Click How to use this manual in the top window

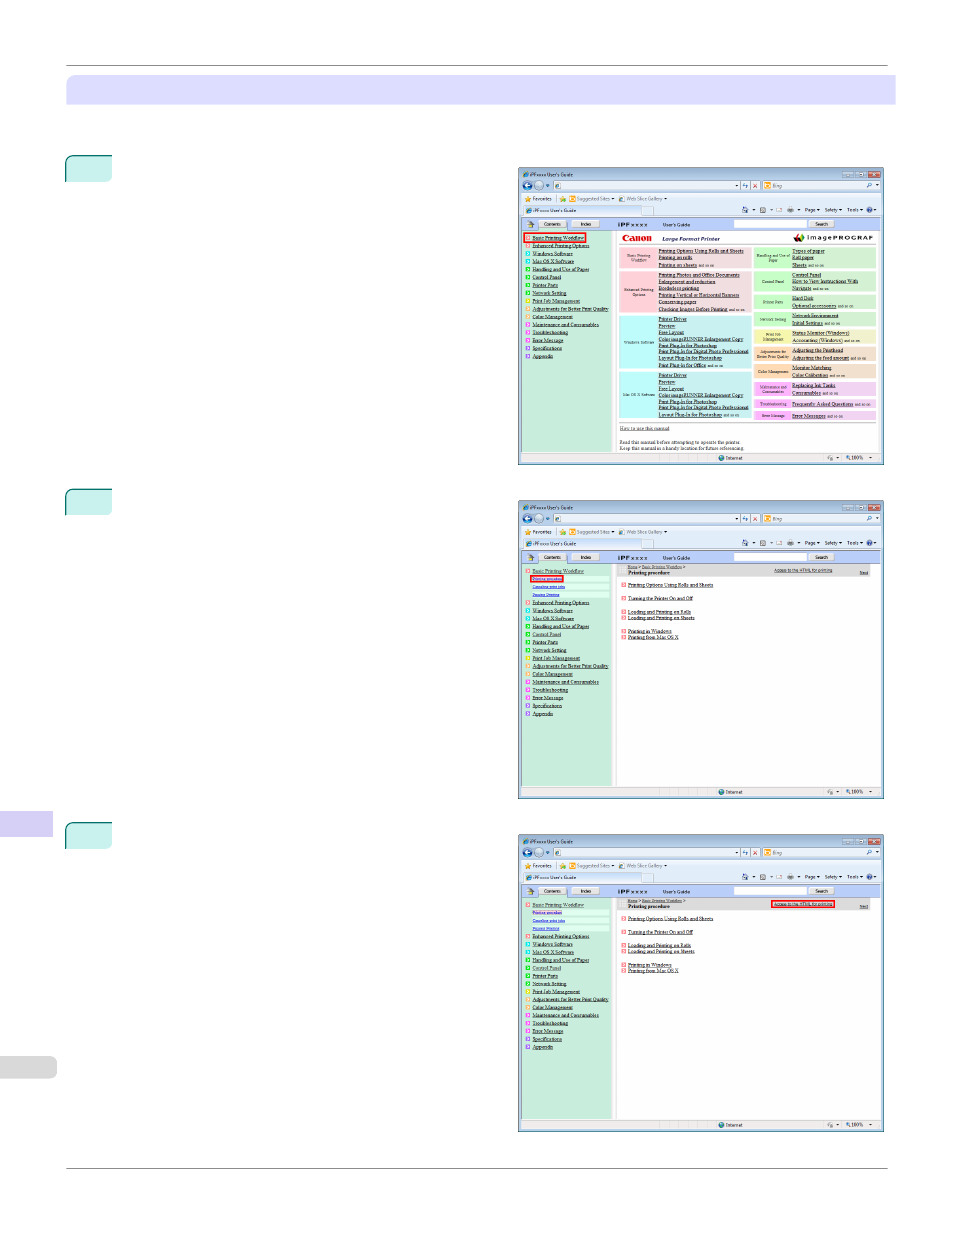(x=645, y=428)
